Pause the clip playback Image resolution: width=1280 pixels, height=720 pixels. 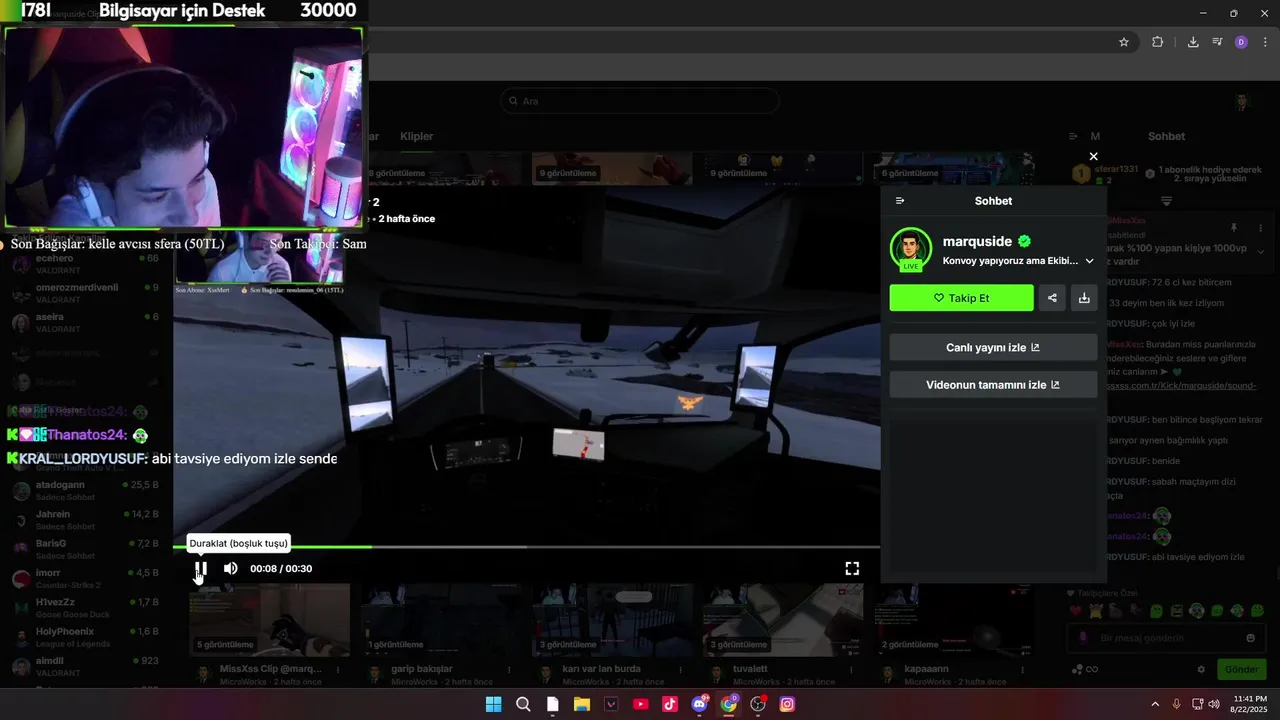tap(201, 569)
